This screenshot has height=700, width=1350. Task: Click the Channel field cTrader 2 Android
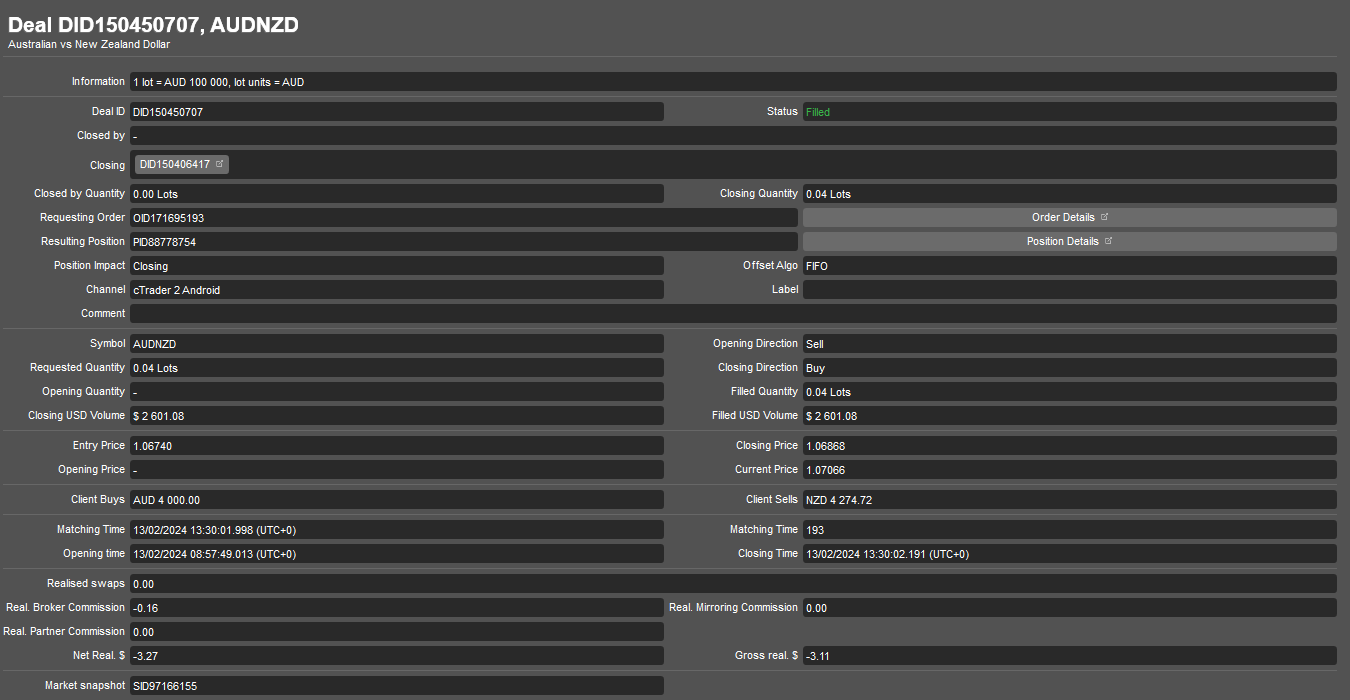pos(396,290)
